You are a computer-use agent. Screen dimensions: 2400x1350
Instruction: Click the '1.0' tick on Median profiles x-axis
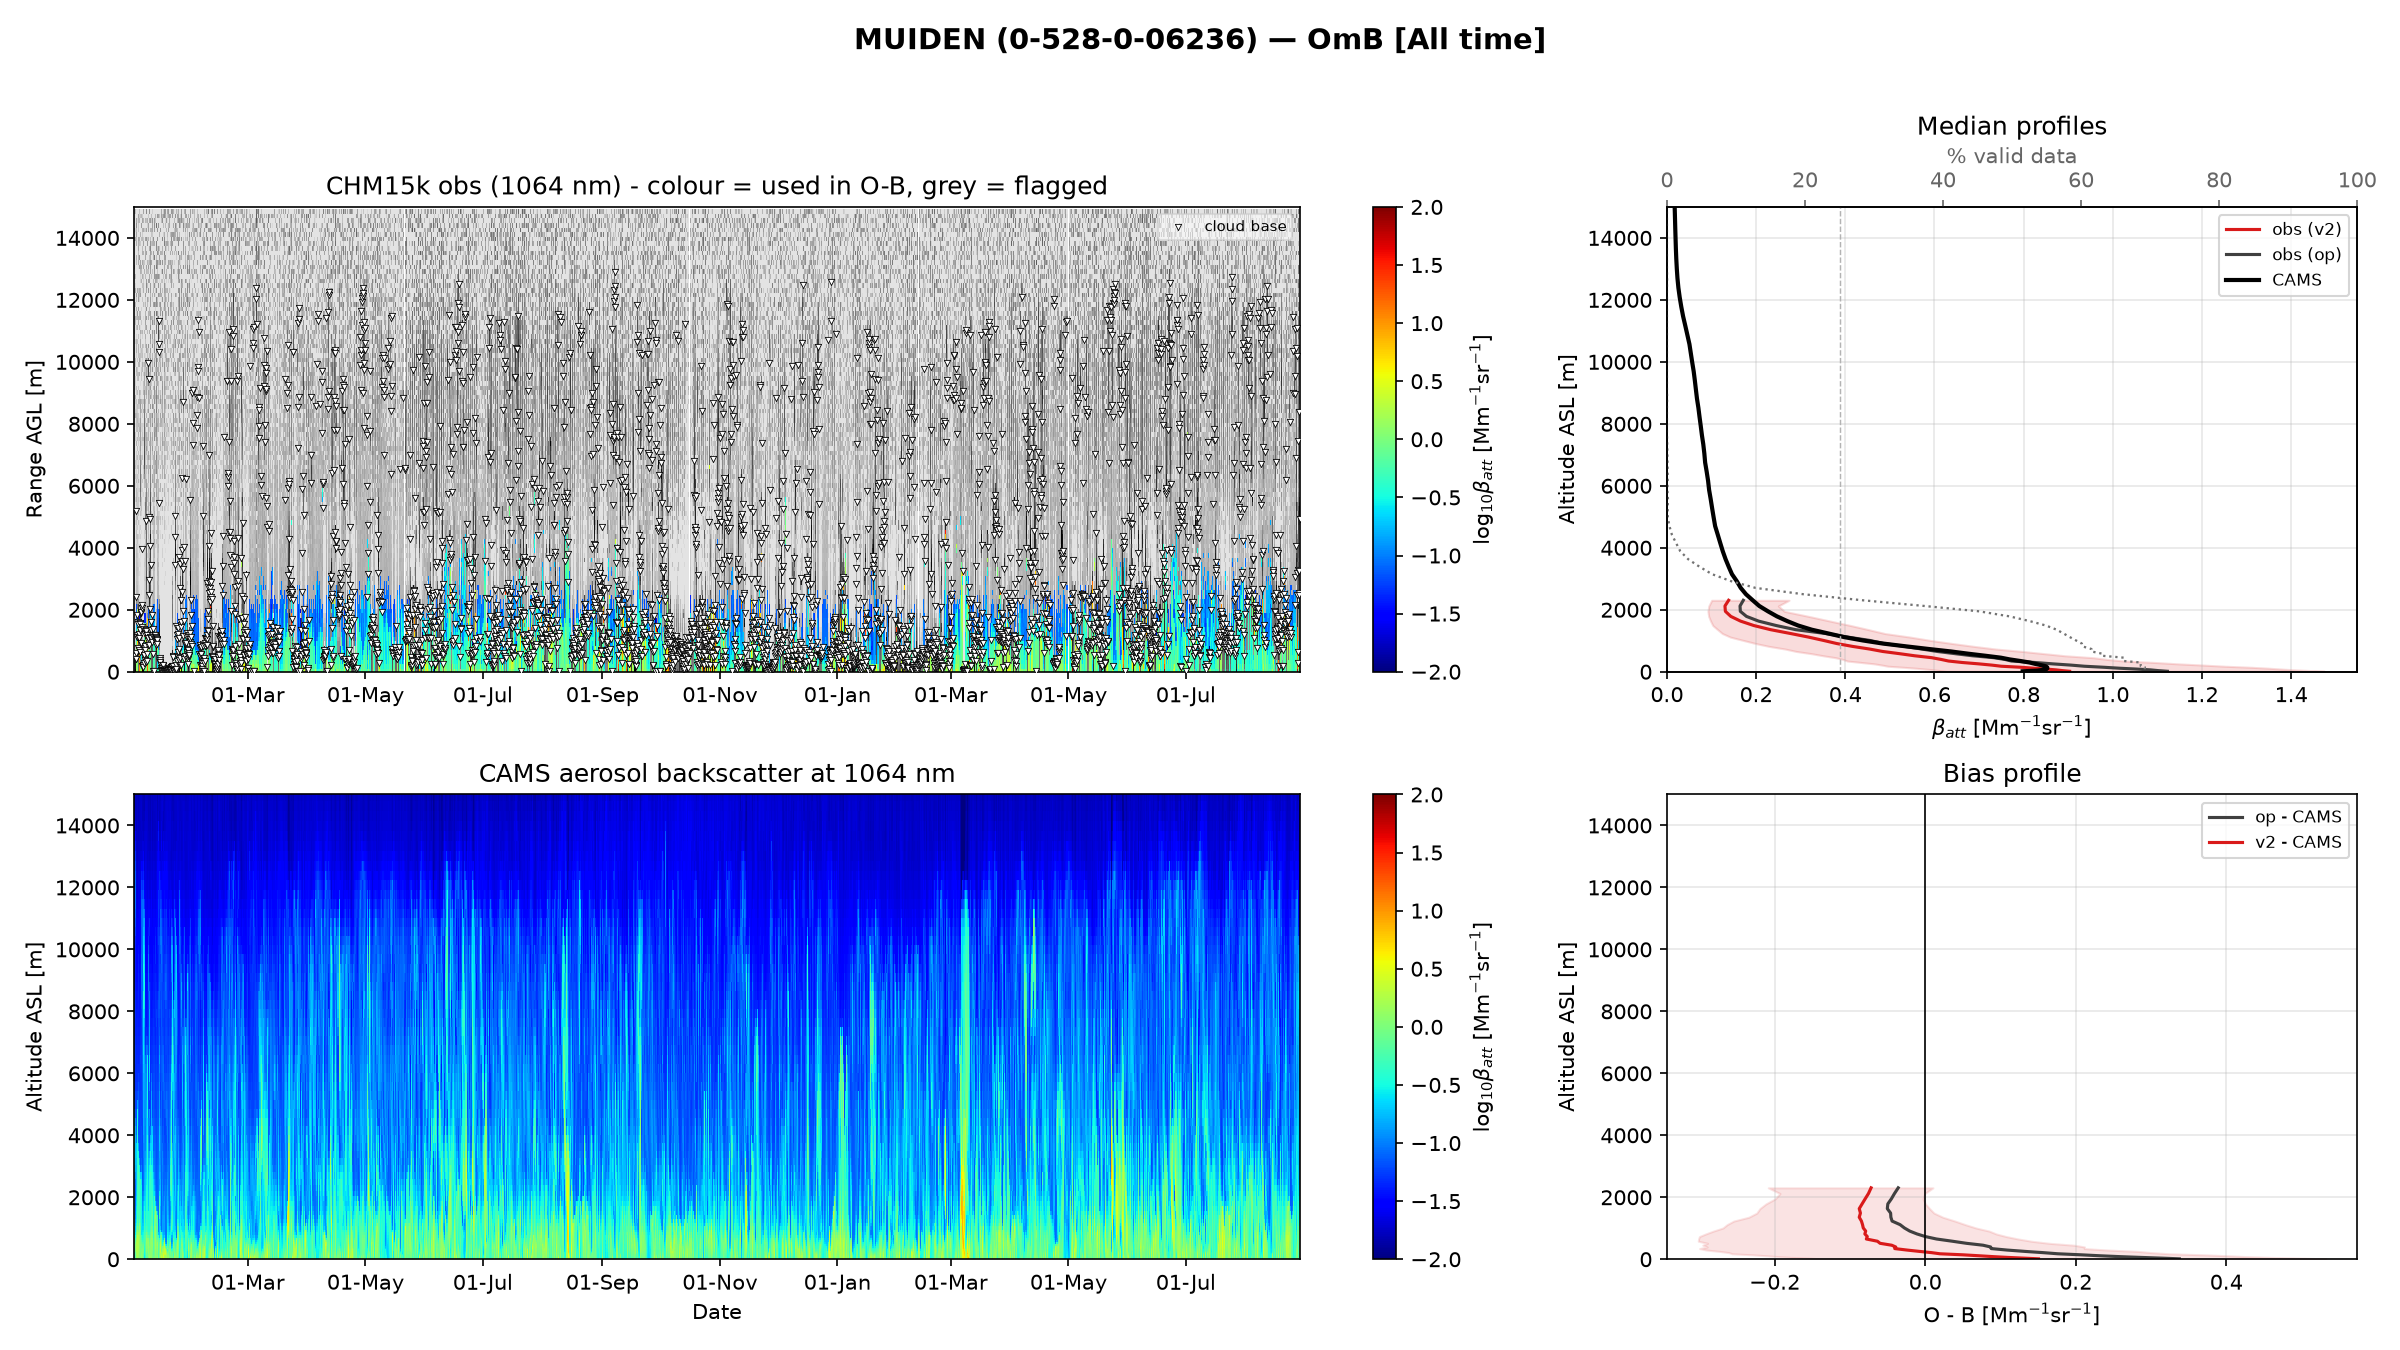tap(2113, 696)
